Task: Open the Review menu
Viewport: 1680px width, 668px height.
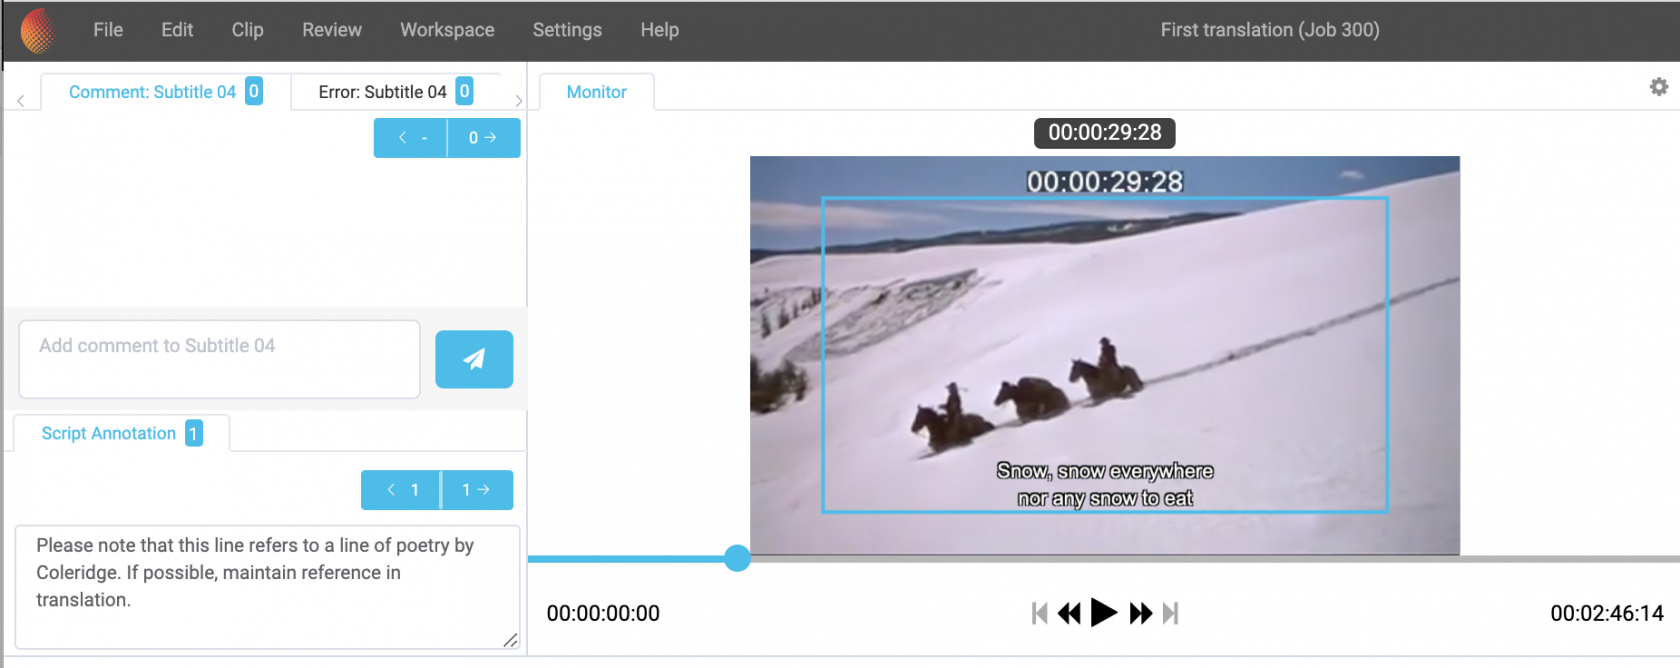Action: [x=332, y=30]
